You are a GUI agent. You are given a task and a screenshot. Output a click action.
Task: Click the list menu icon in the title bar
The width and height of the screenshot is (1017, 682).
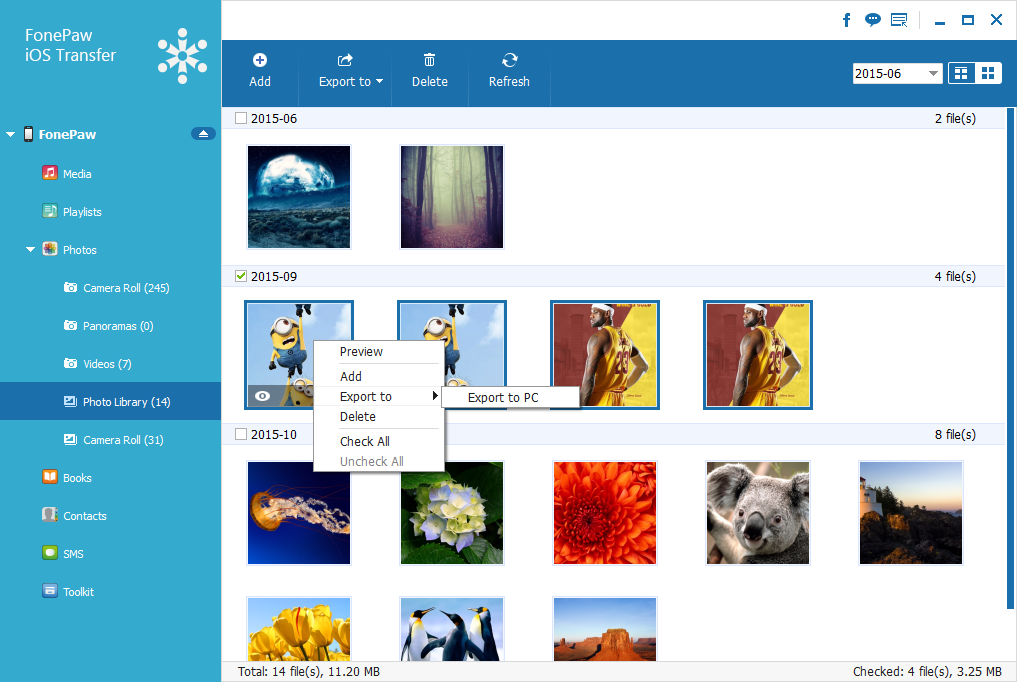click(899, 20)
